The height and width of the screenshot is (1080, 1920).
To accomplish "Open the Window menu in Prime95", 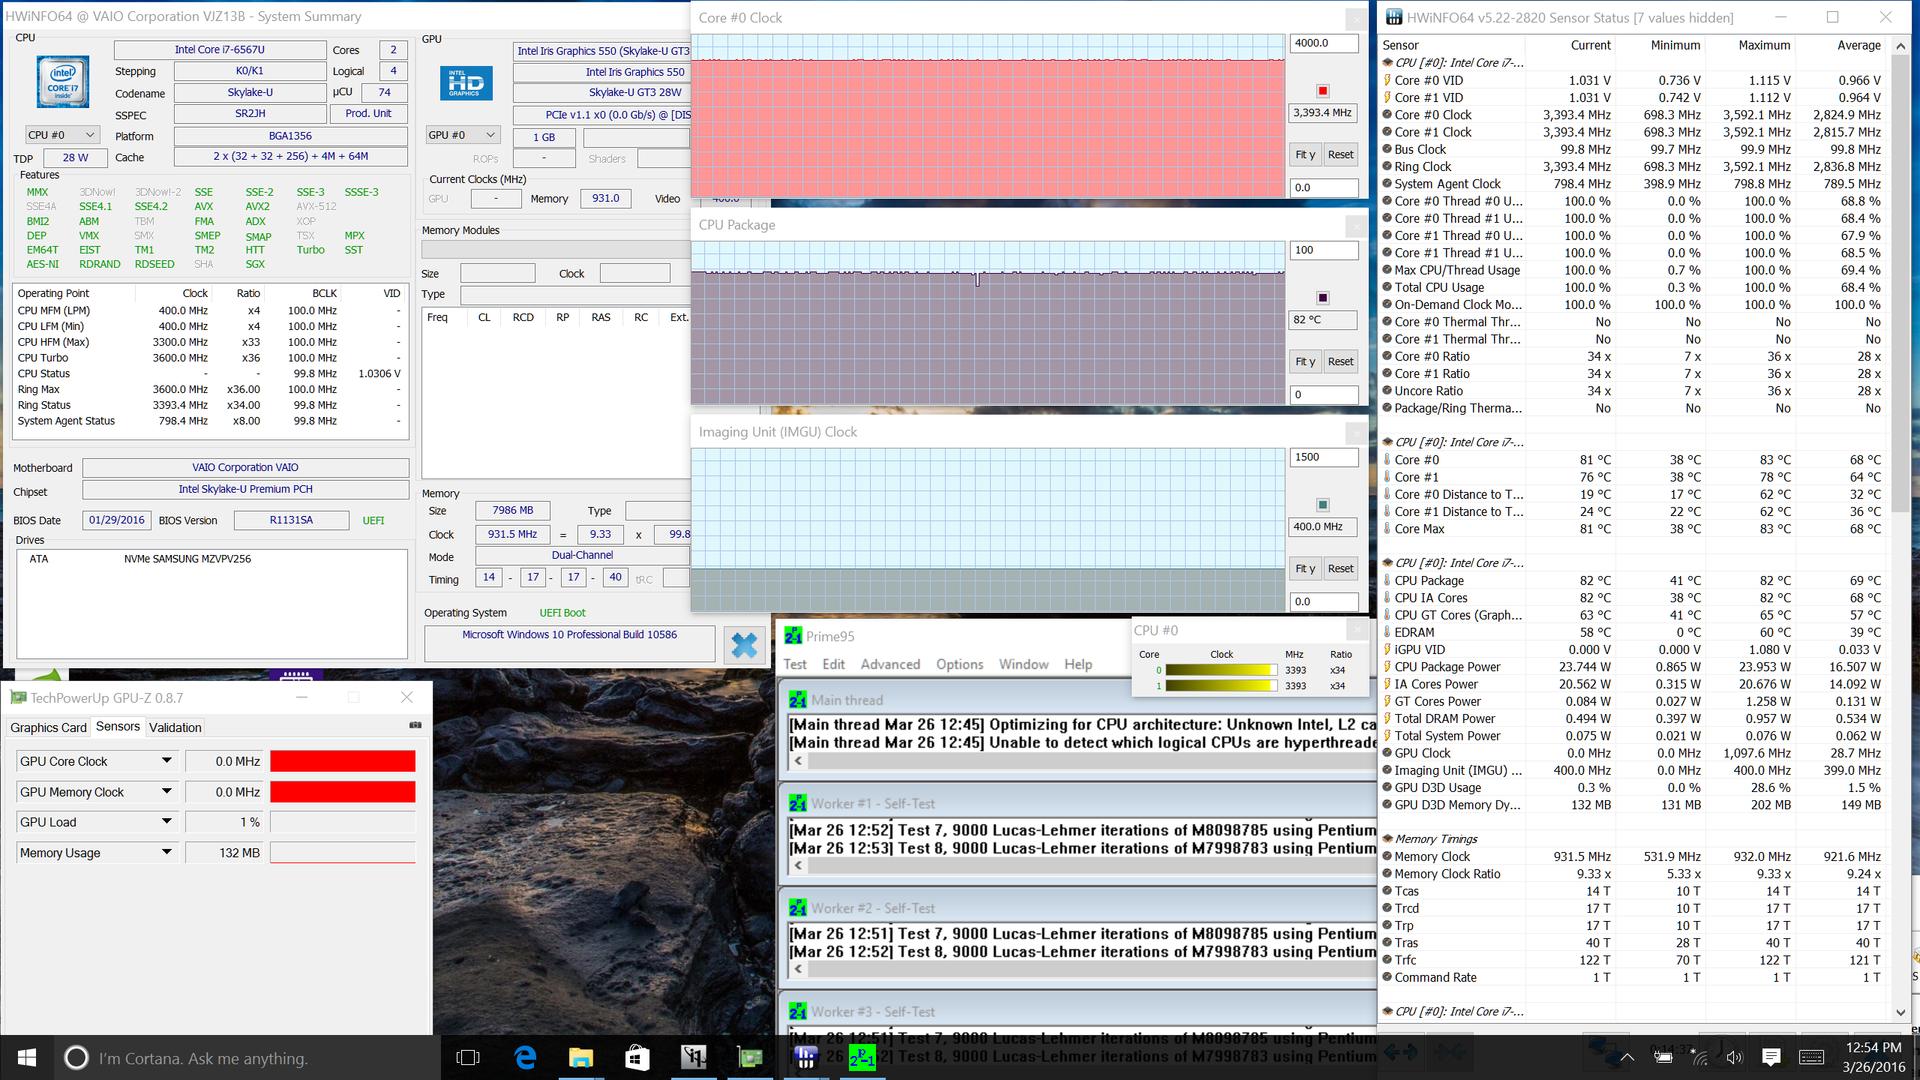I will pyautogui.click(x=1023, y=665).
